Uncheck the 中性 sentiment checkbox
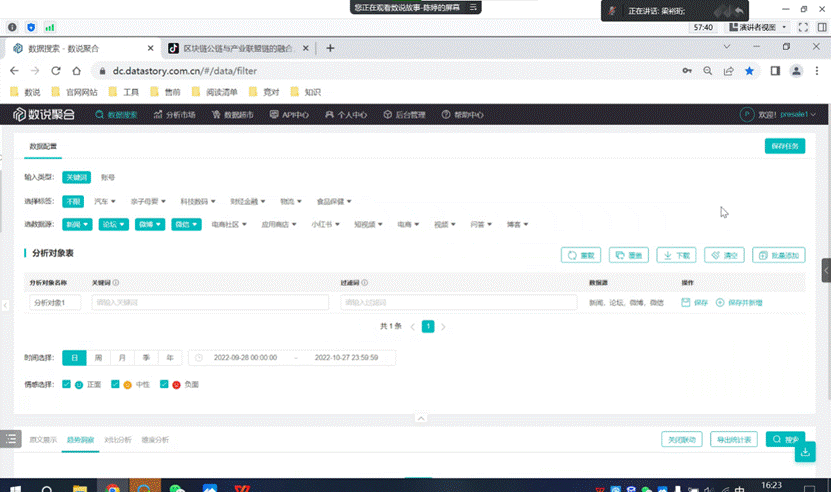Image resolution: width=831 pixels, height=492 pixels. point(116,384)
